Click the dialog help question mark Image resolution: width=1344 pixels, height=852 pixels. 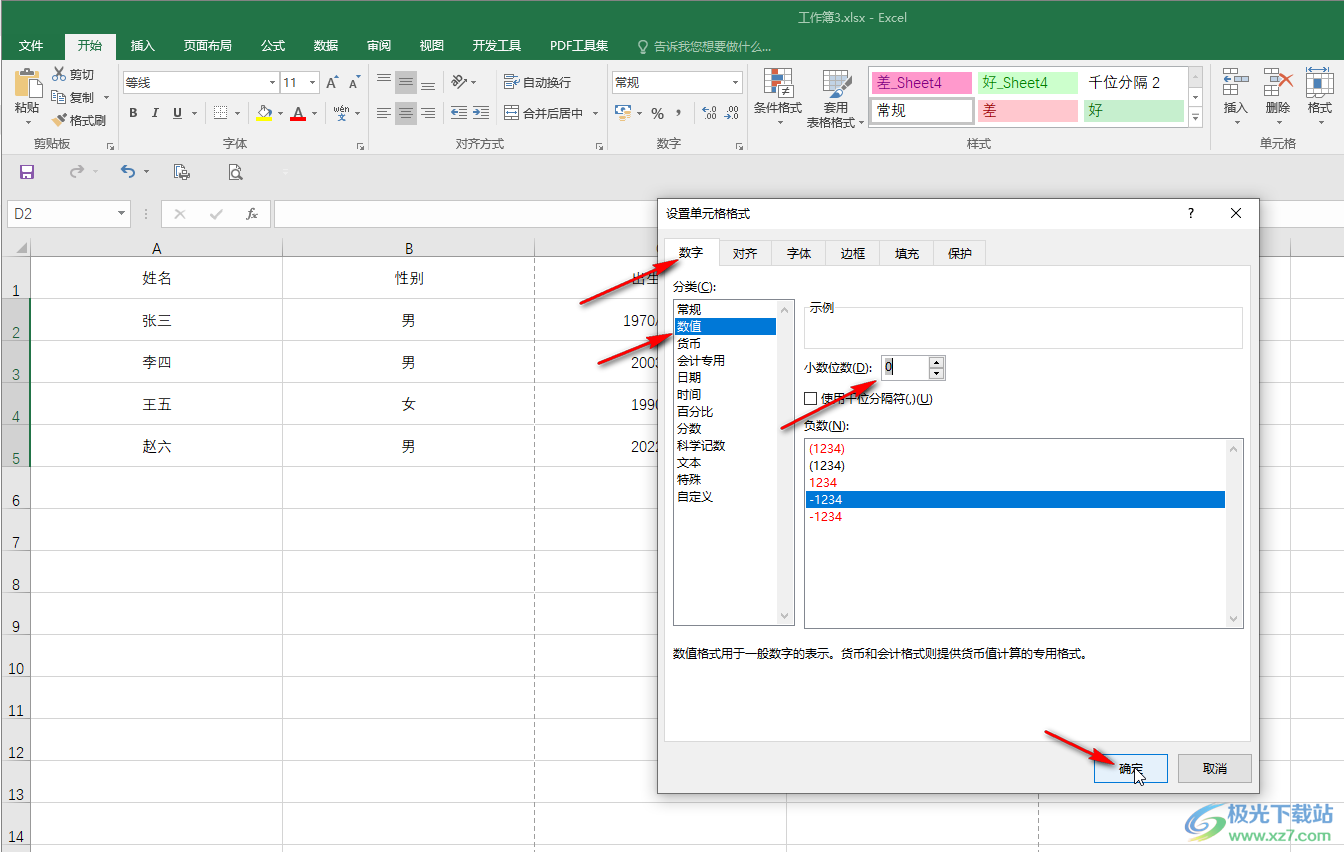(1191, 213)
